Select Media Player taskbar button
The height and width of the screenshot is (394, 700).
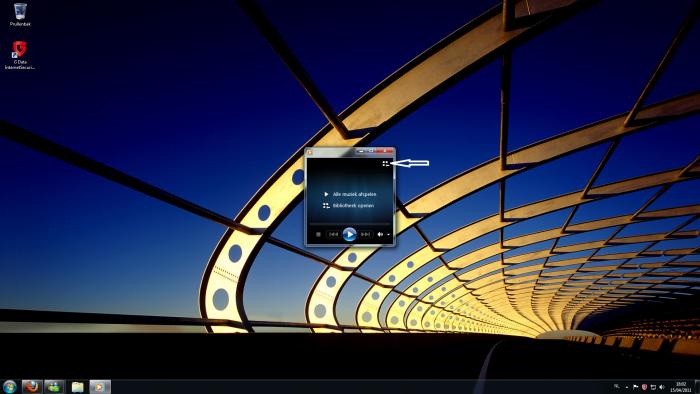pyautogui.click(x=100, y=386)
